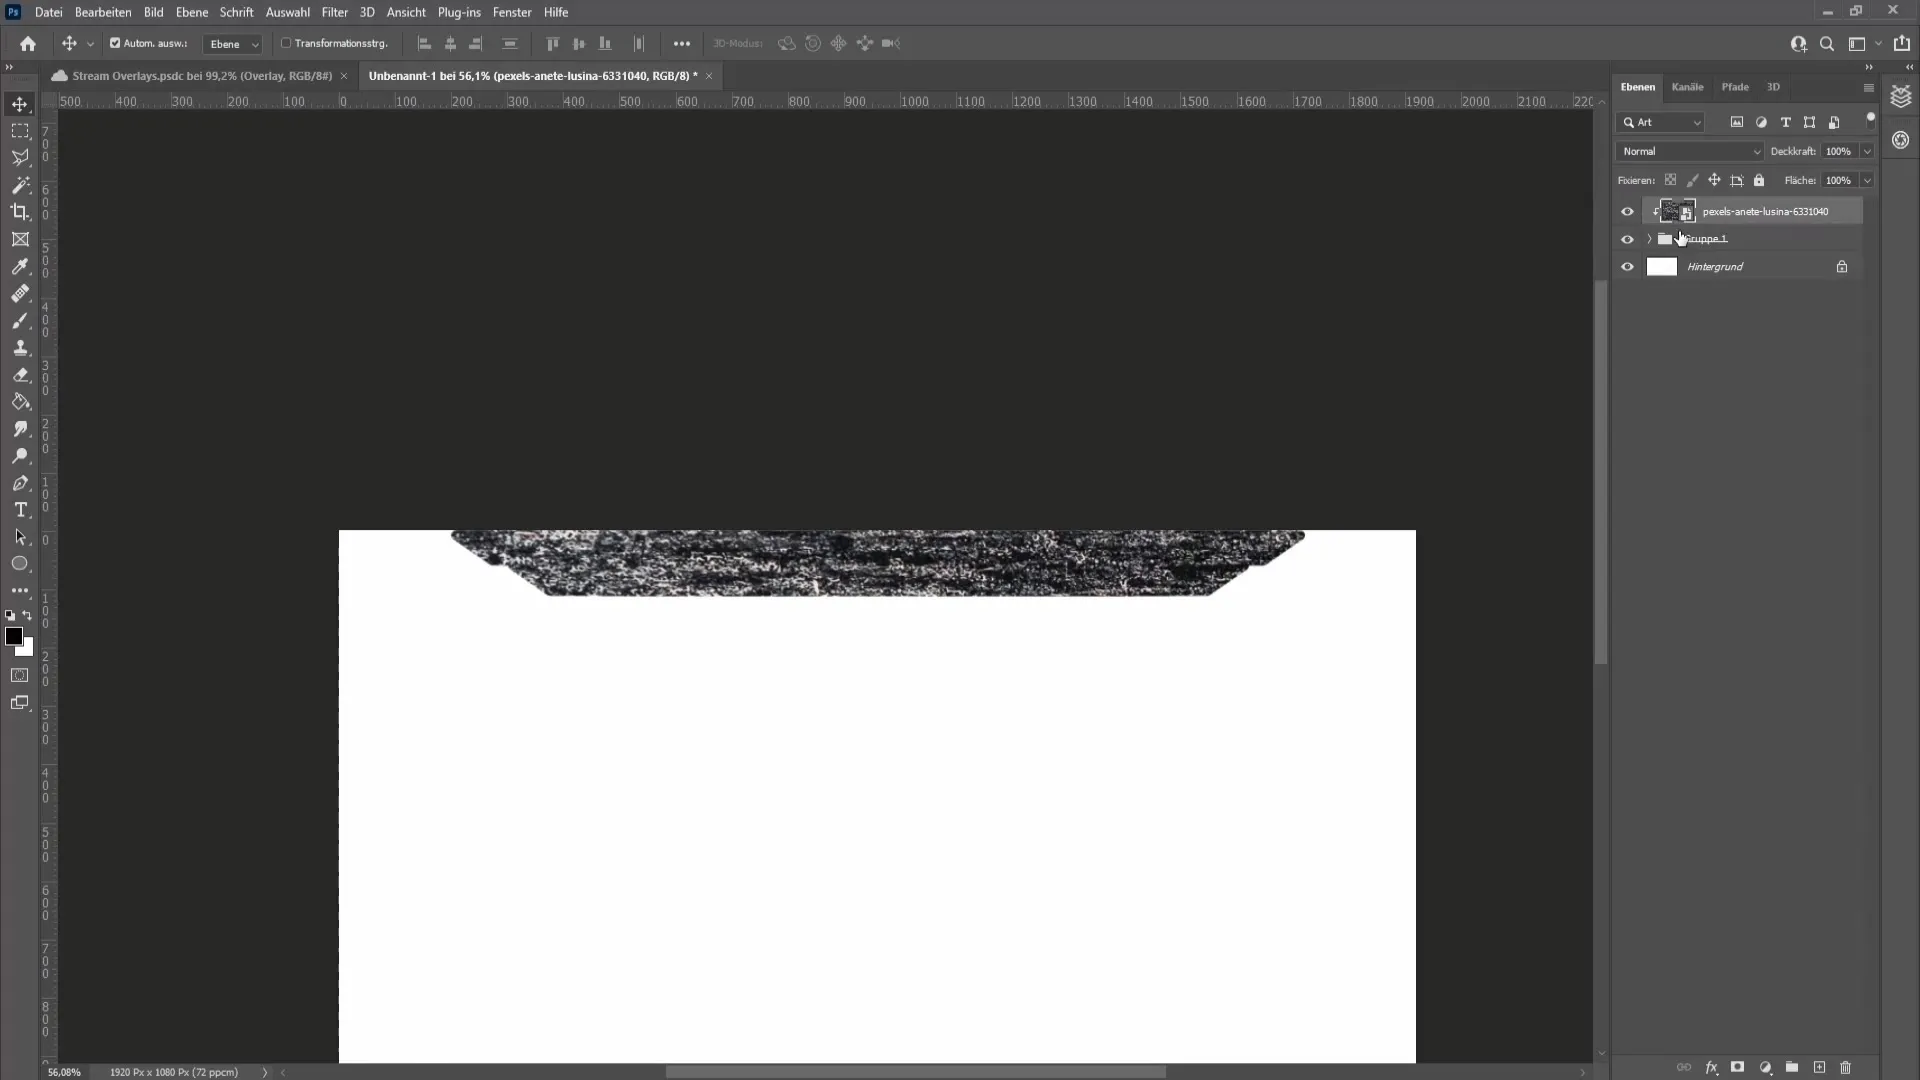Image resolution: width=1920 pixels, height=1080 pixels.
Task: Open the Filter menu
Action: click(334, 12)
